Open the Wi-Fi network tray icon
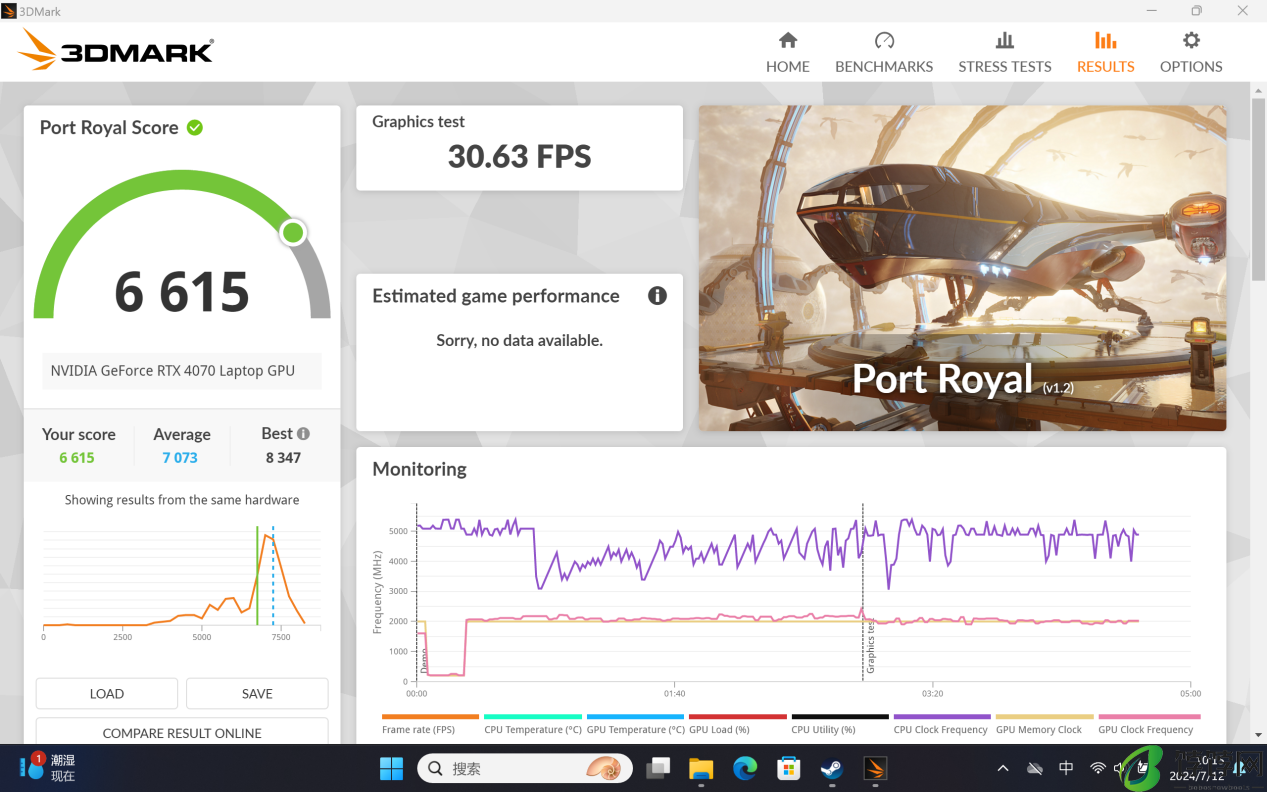Viewport: 1267px width, 792px height. click(1098, 768)
